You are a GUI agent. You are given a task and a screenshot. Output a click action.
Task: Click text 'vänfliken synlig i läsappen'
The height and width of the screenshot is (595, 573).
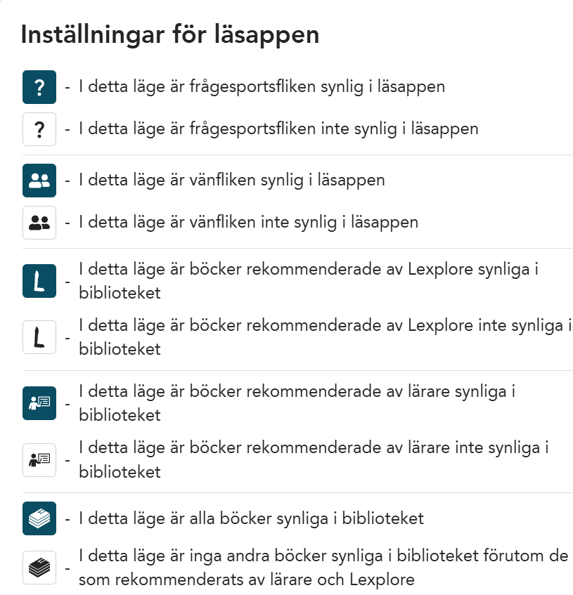(x=287, y=180)
